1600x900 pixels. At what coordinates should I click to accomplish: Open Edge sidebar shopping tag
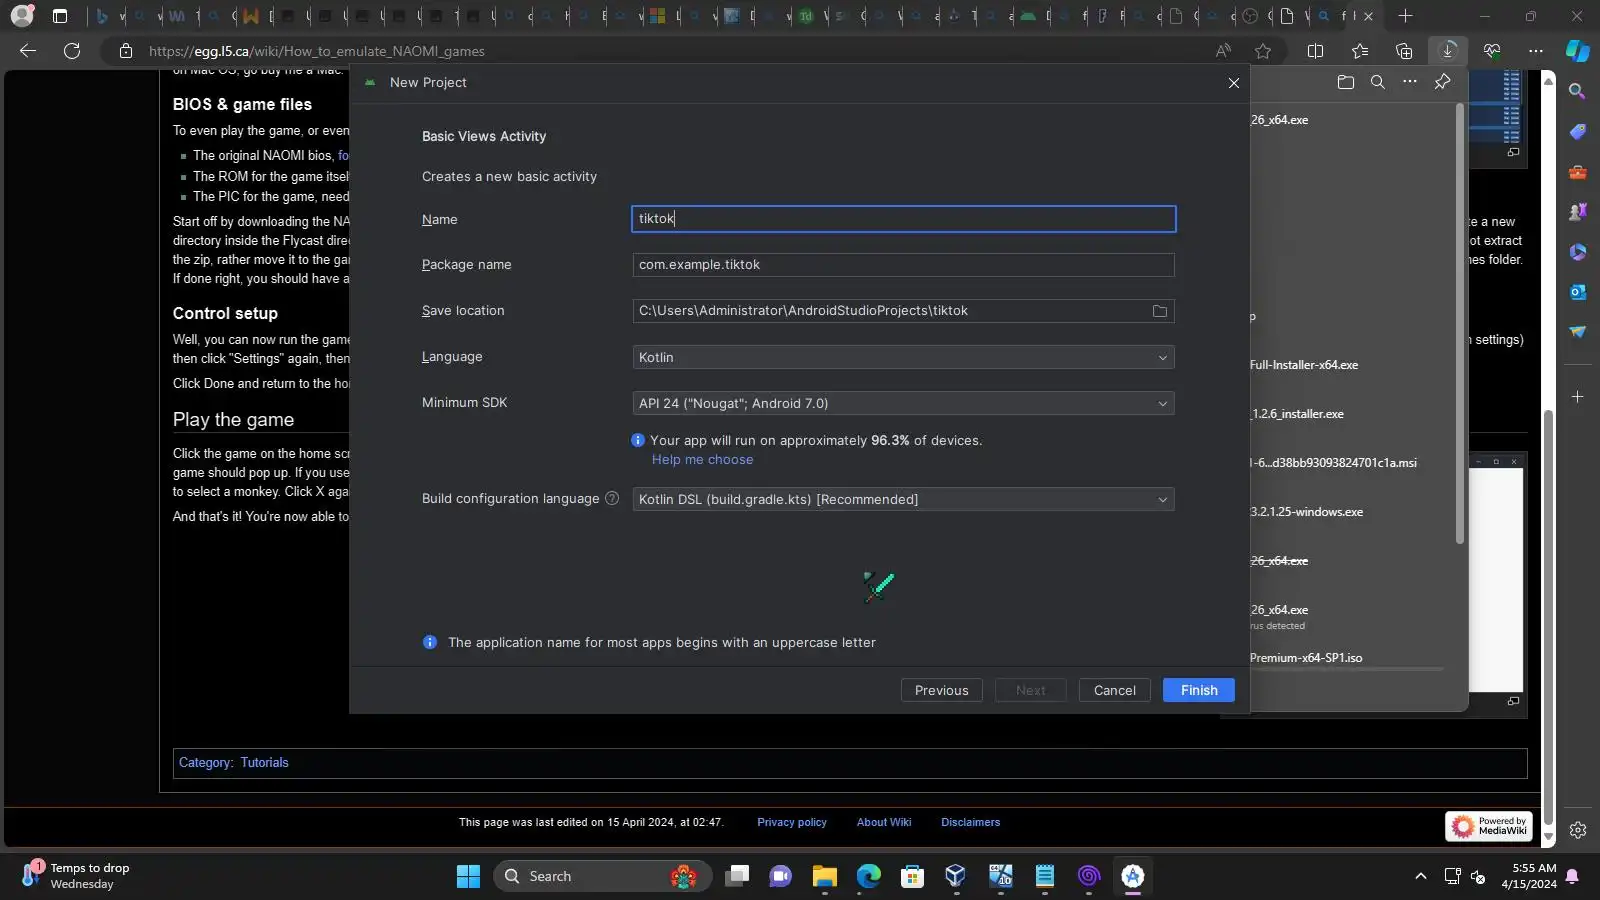(1578, 132)
